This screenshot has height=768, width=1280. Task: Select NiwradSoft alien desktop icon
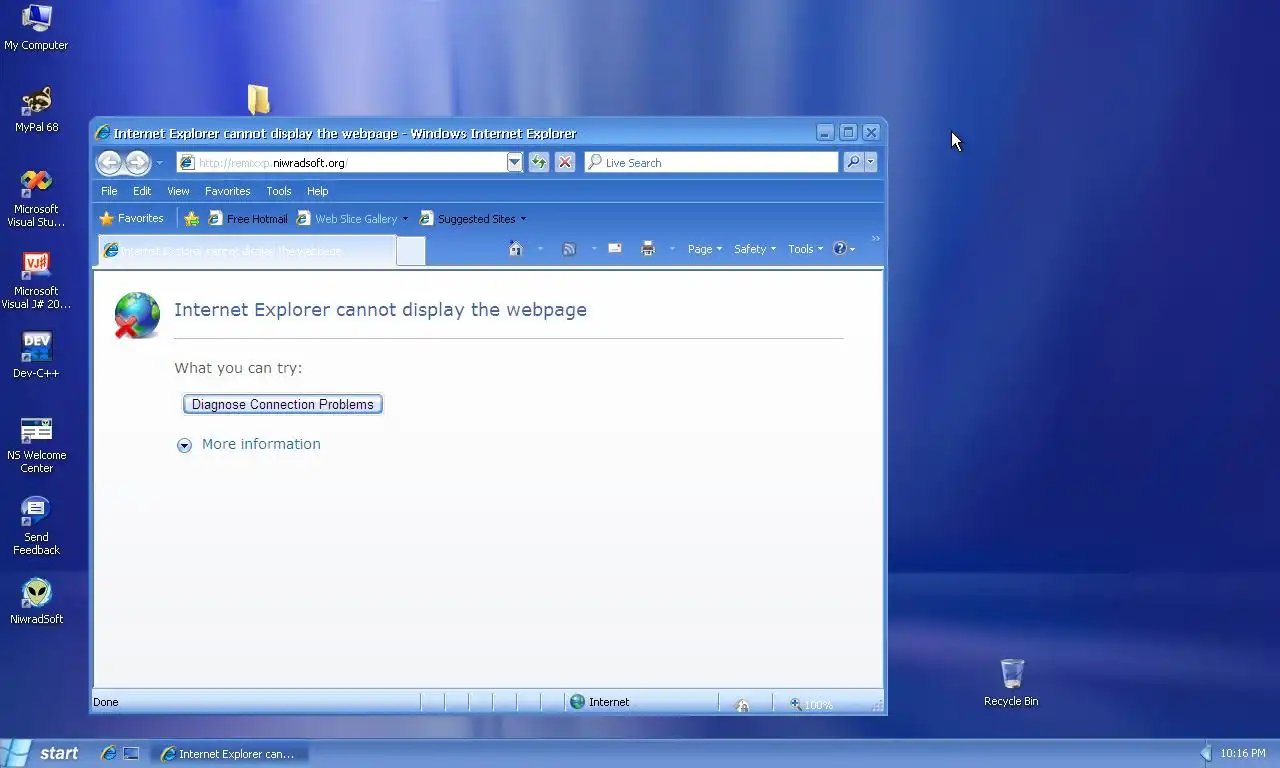(x=36, y=602)
